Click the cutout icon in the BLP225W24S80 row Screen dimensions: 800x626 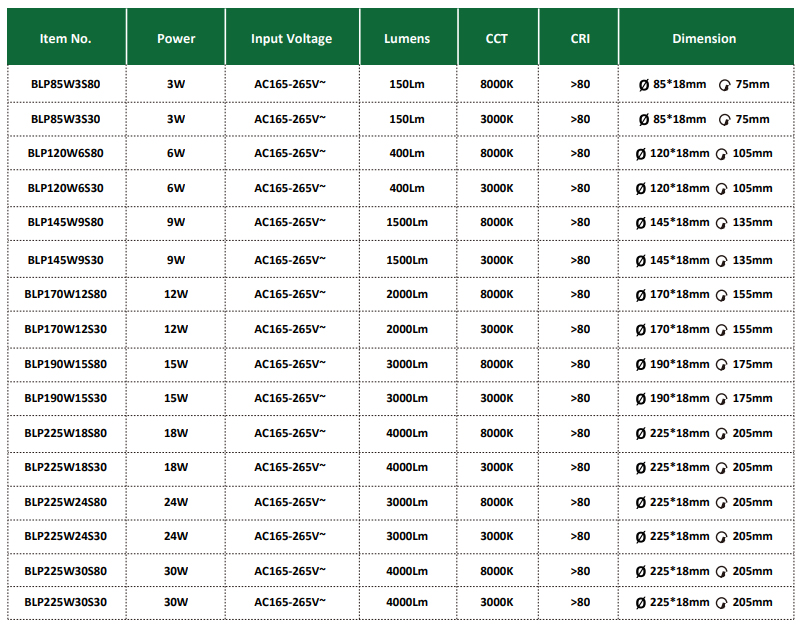721,504
